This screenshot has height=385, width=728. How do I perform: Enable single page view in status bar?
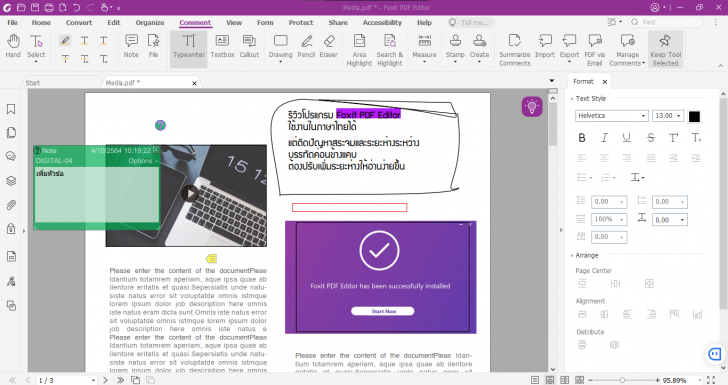pyautogui.click(x=535, y=380)
